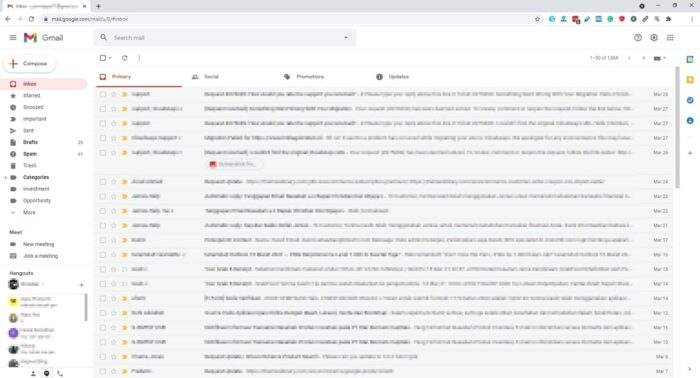The height and width of the screenshot is (378, 700).
Task: Switch to the Promotions tab
Action: (324, 77)
